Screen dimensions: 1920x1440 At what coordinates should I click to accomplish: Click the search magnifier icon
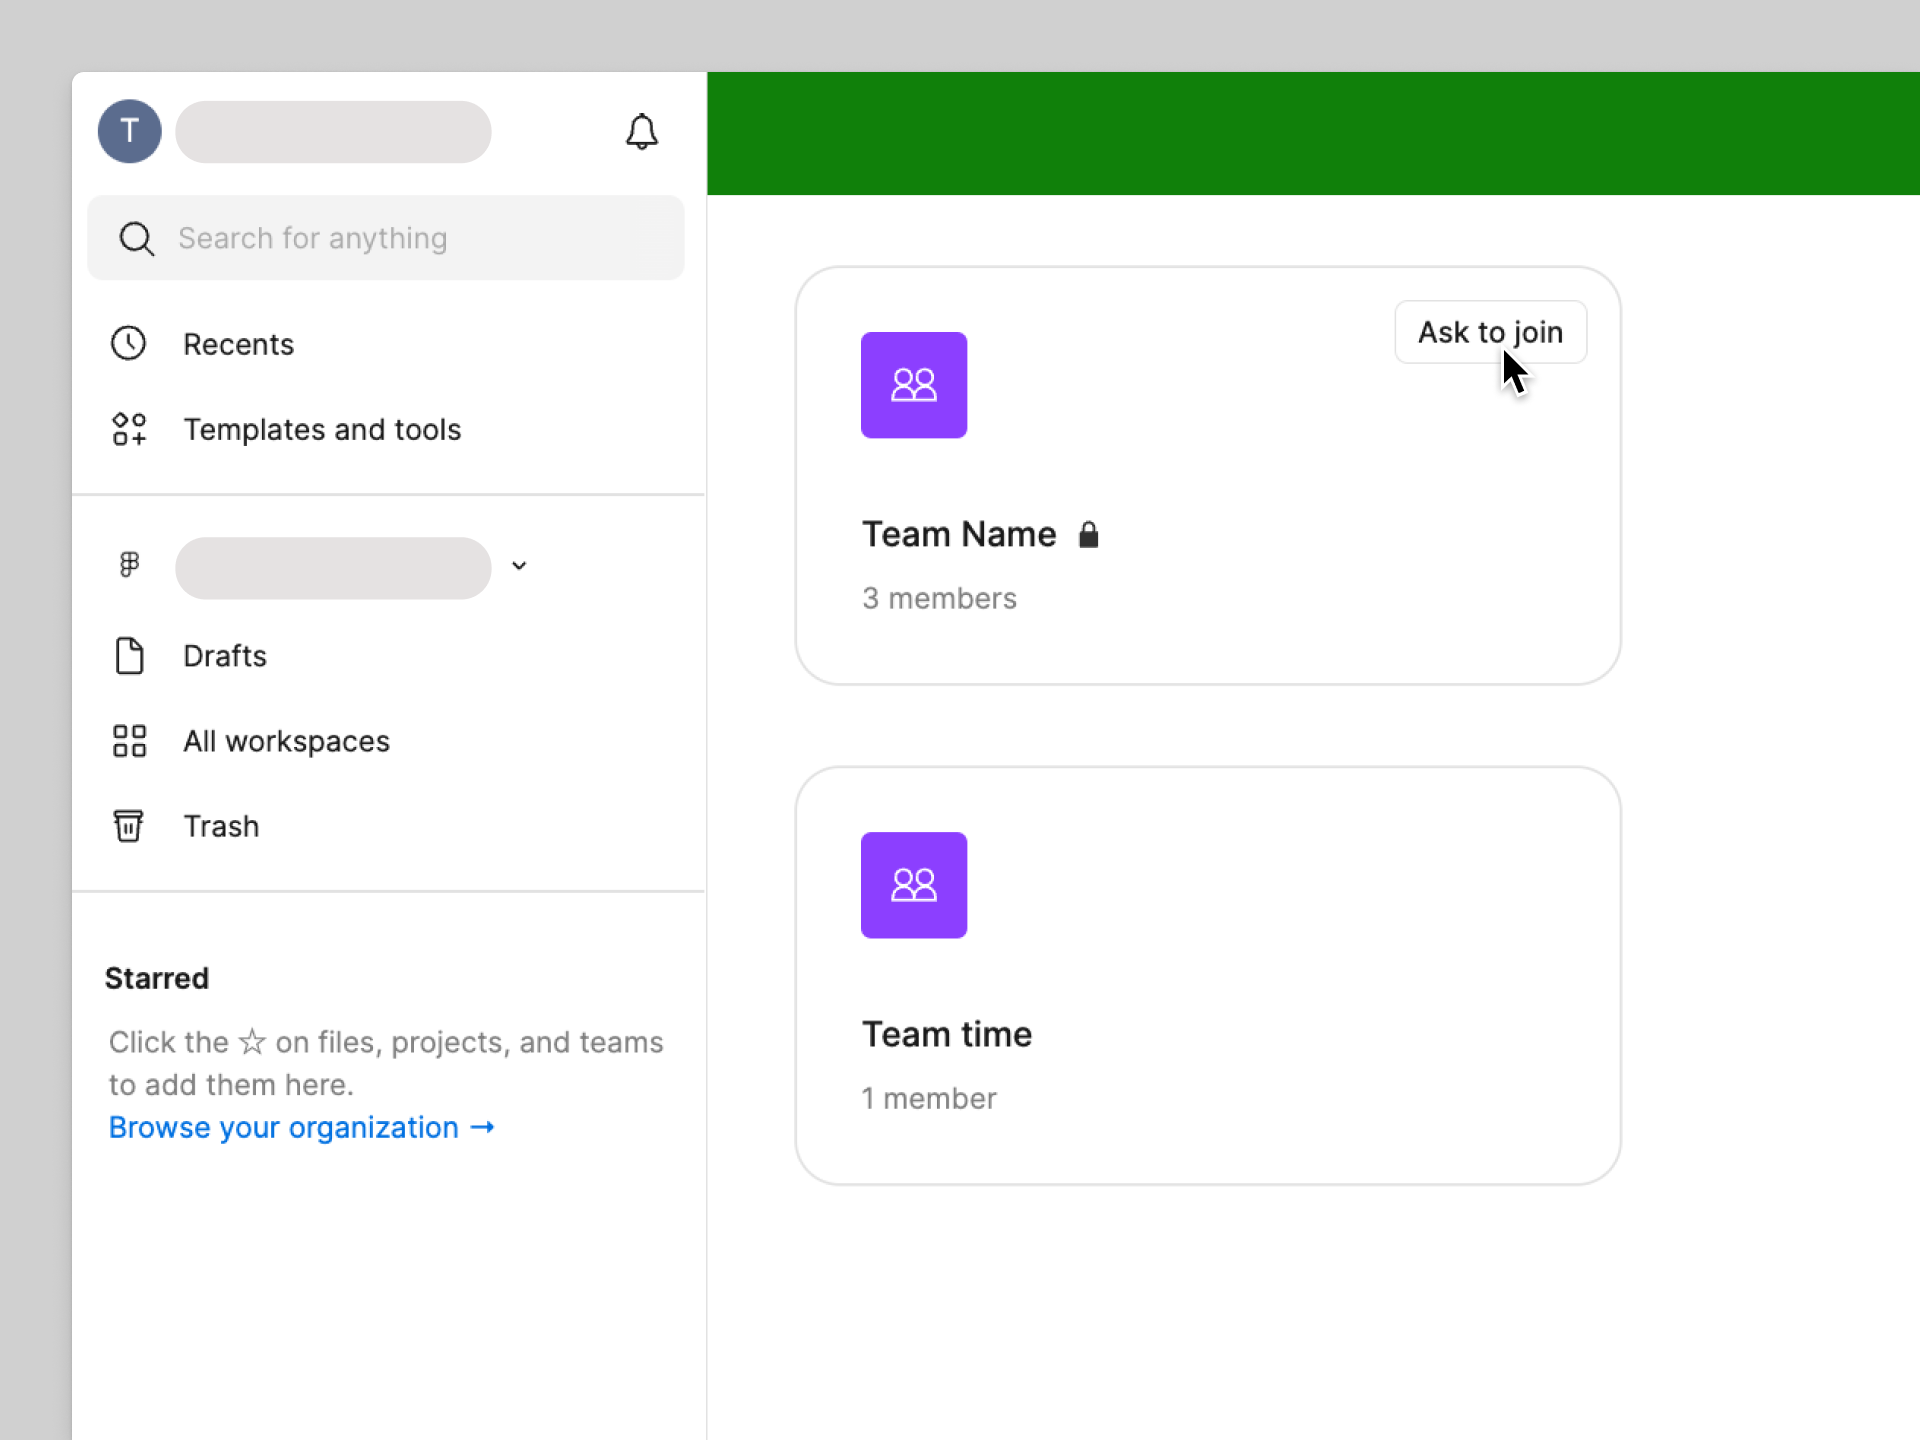[x=137, y=238]
